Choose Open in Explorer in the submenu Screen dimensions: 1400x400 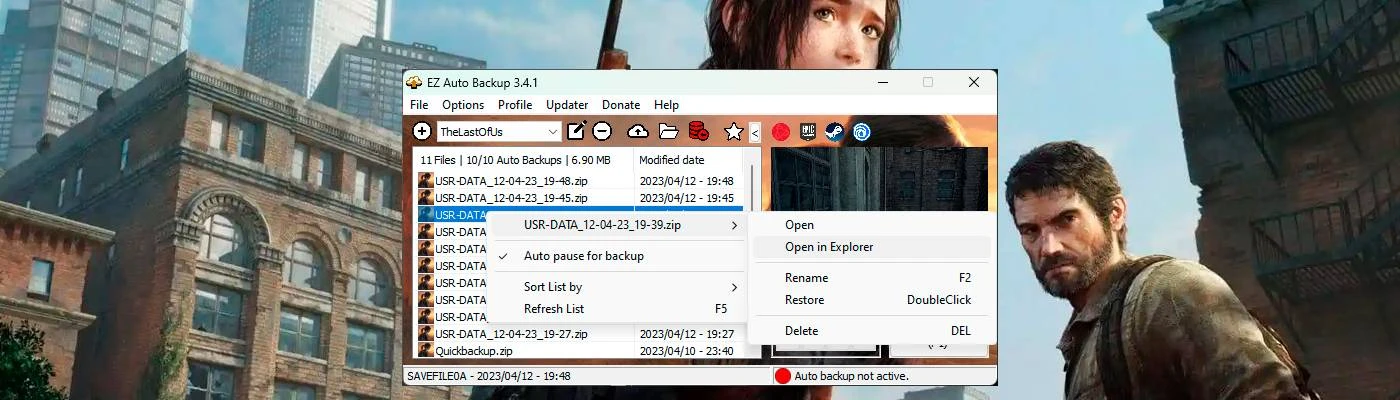coord(873,247)
